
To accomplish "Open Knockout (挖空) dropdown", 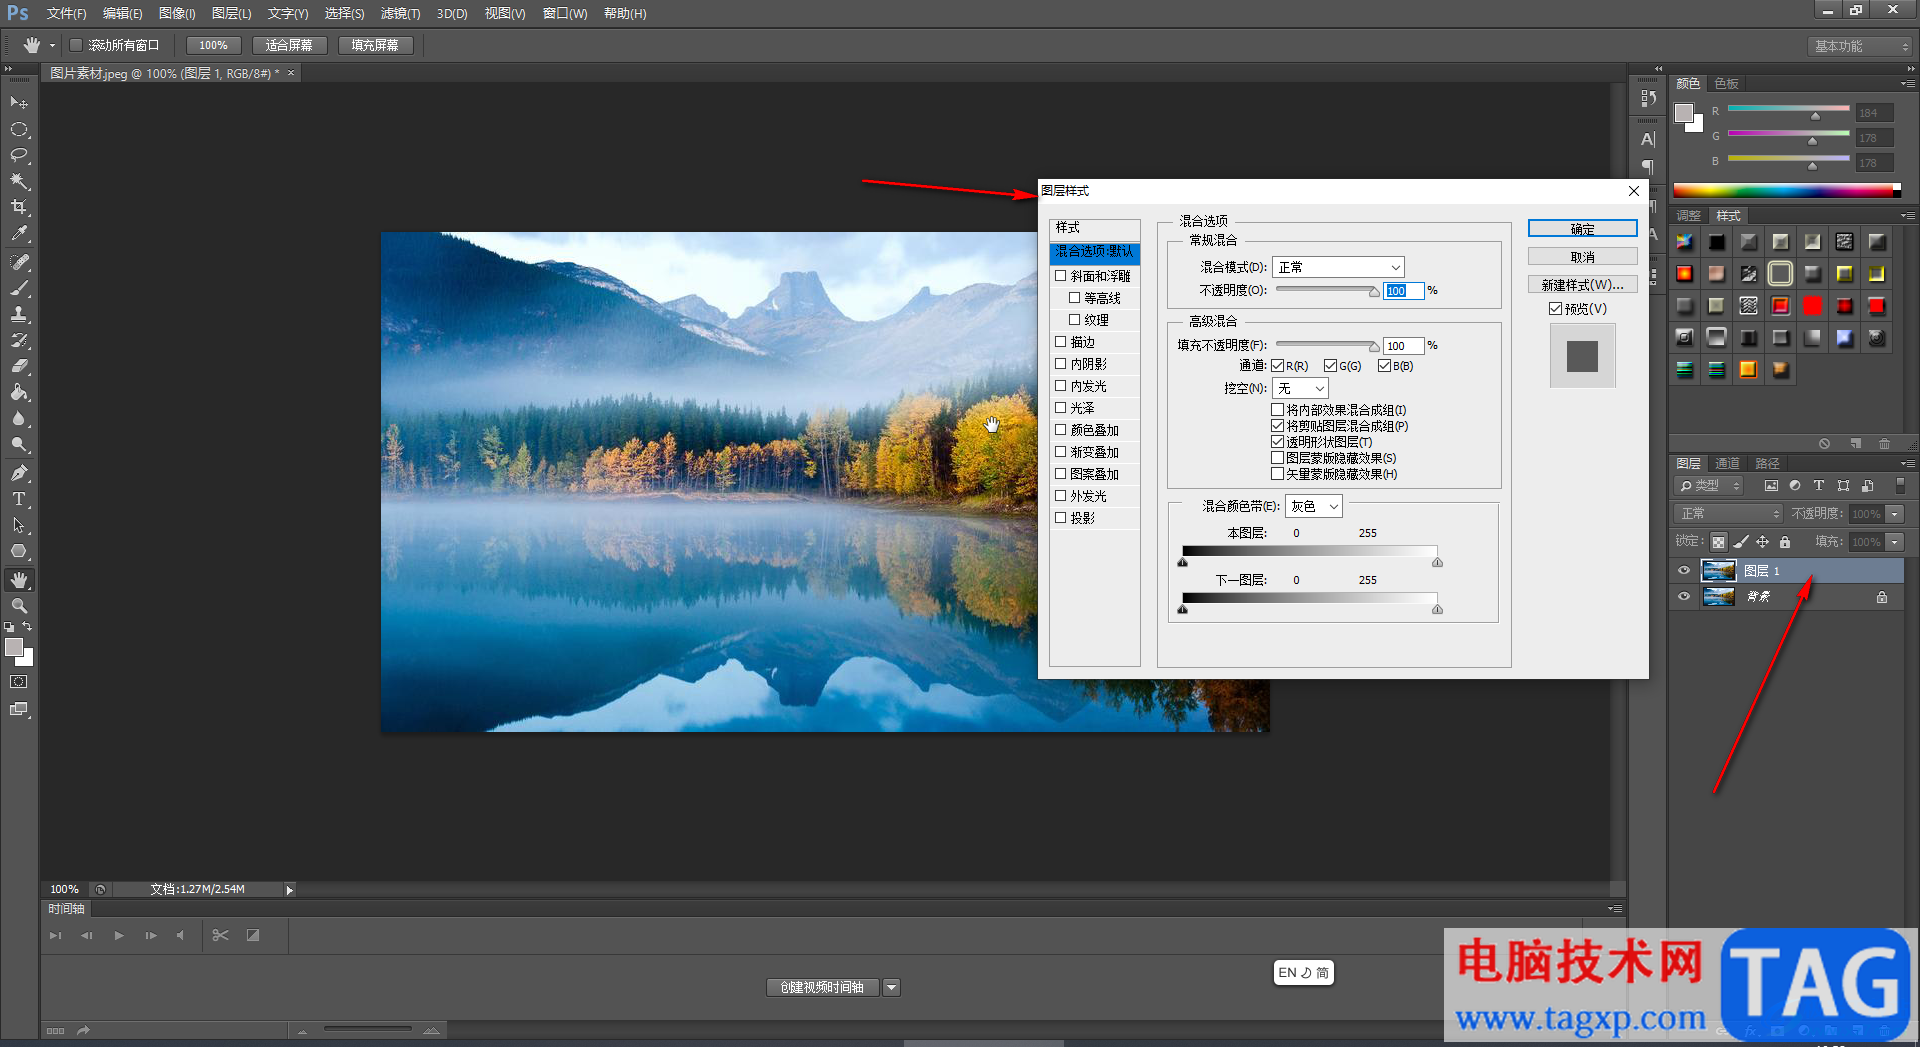I will click(1300, 388).
